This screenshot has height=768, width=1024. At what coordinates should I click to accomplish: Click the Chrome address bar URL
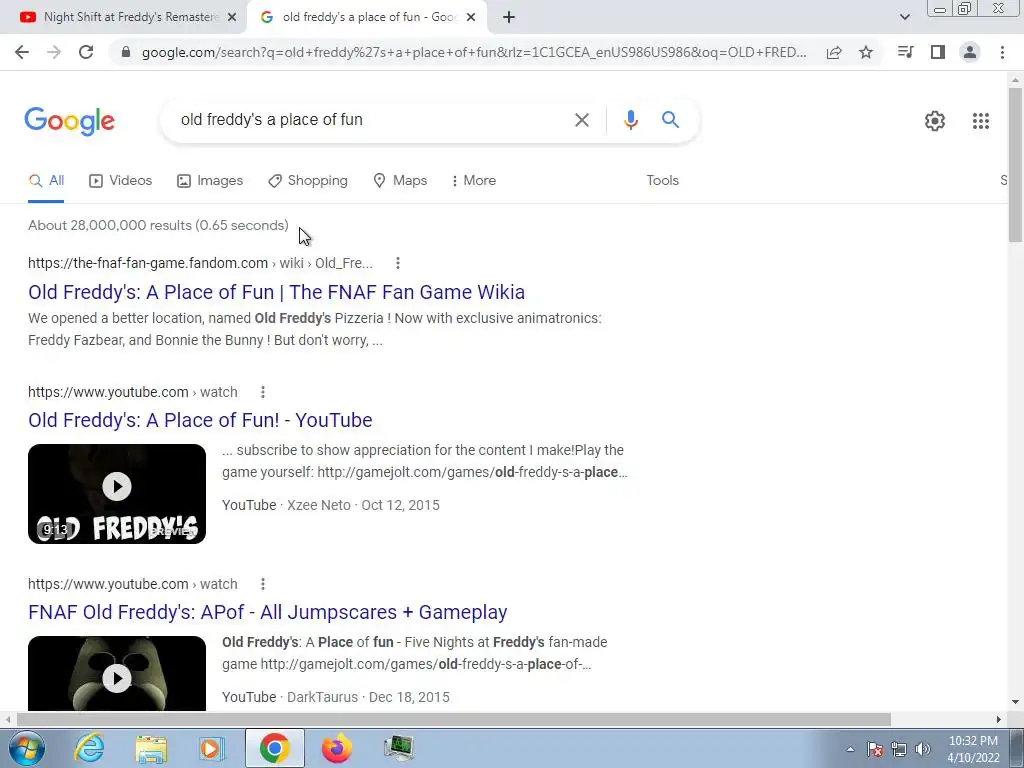click(473, 52)
